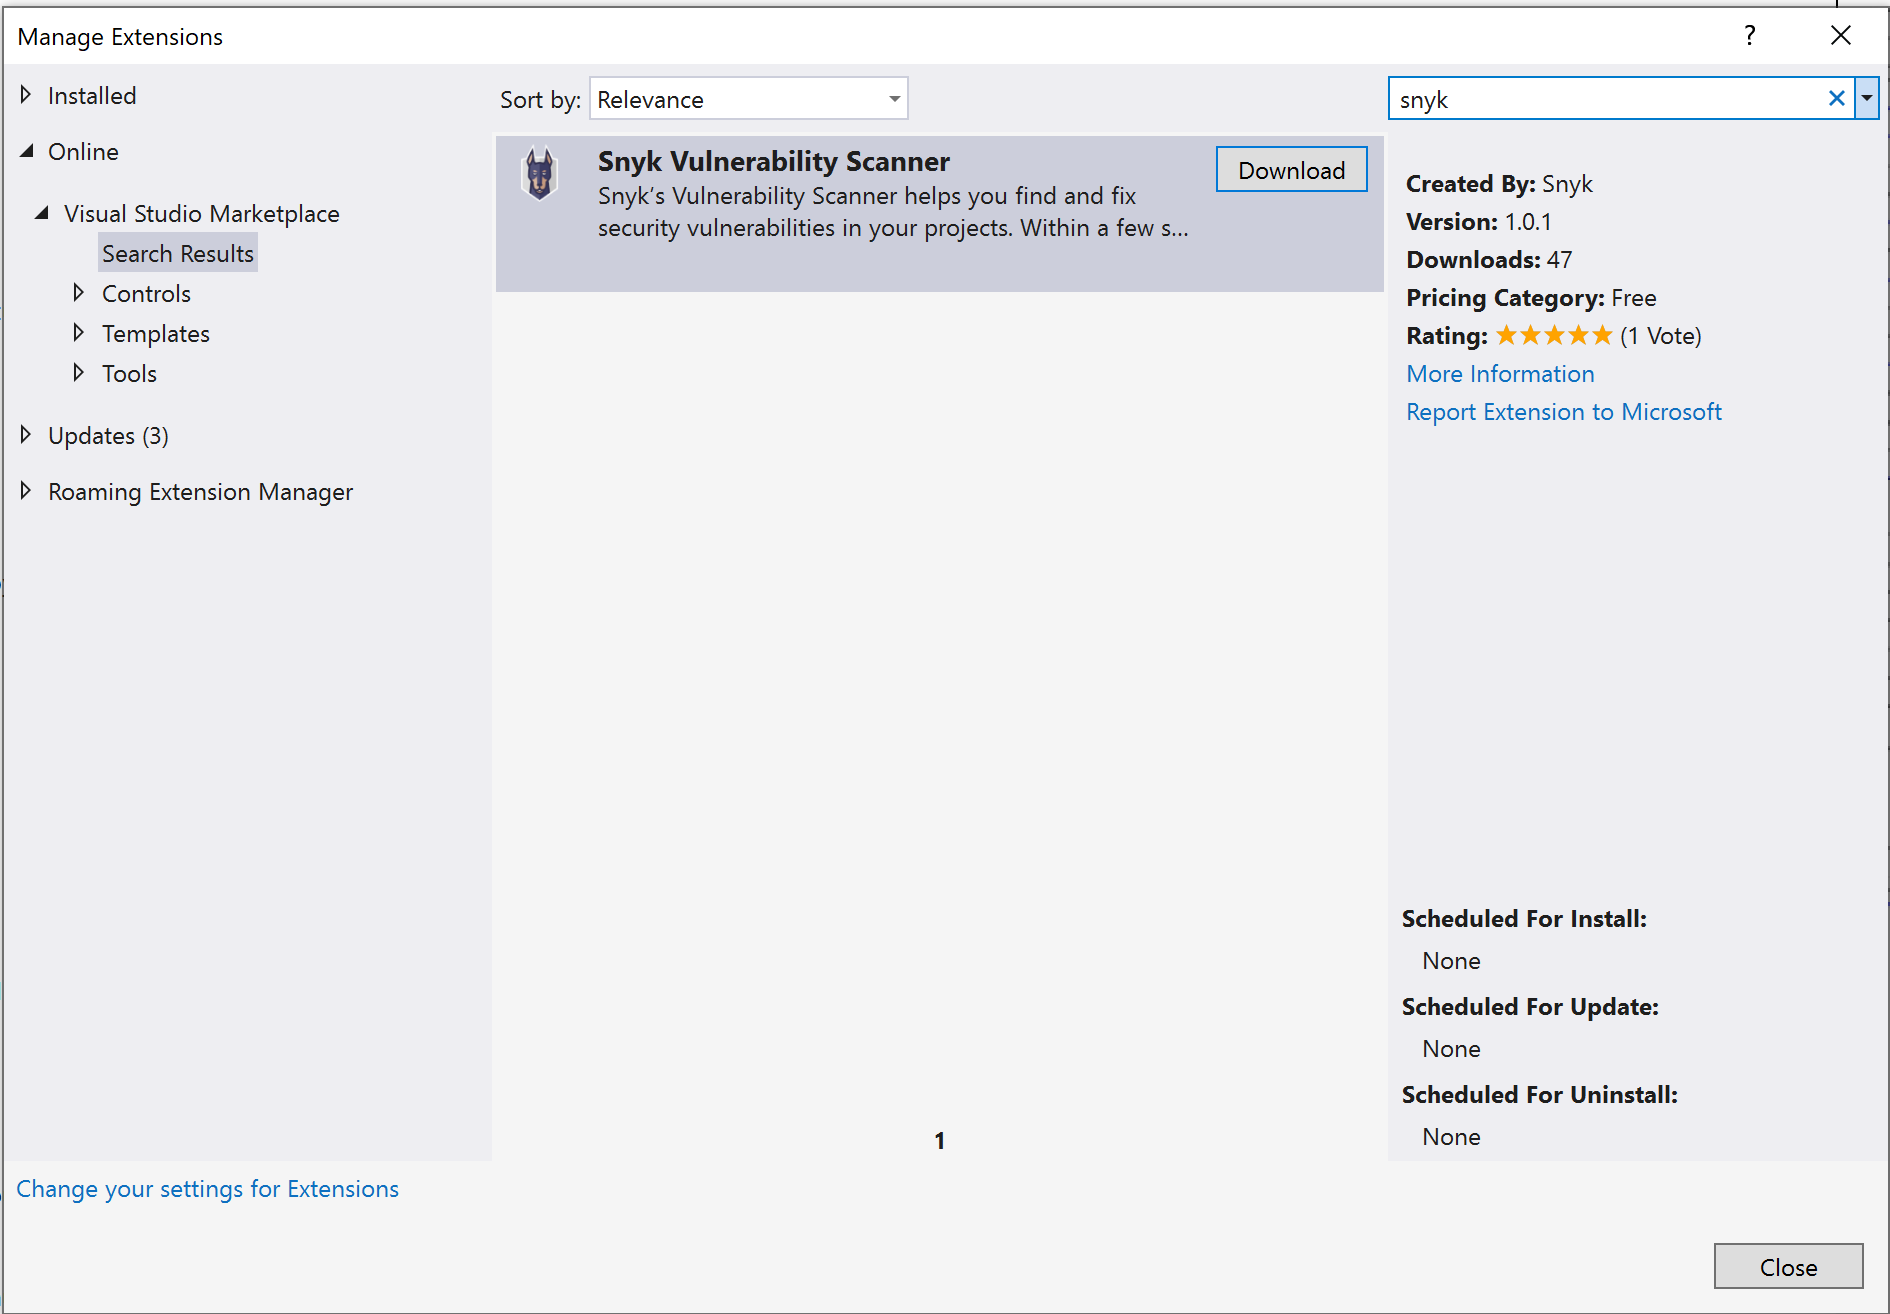Select the Snyk Vulnerability Scanner title
The height and width of the screenshot is (1314, 1890).
773,161
